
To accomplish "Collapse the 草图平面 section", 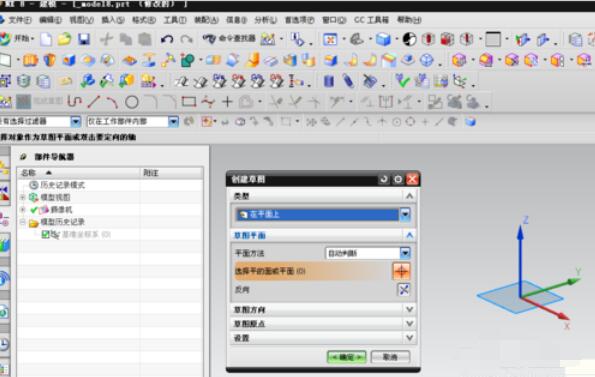I will 409,236.
